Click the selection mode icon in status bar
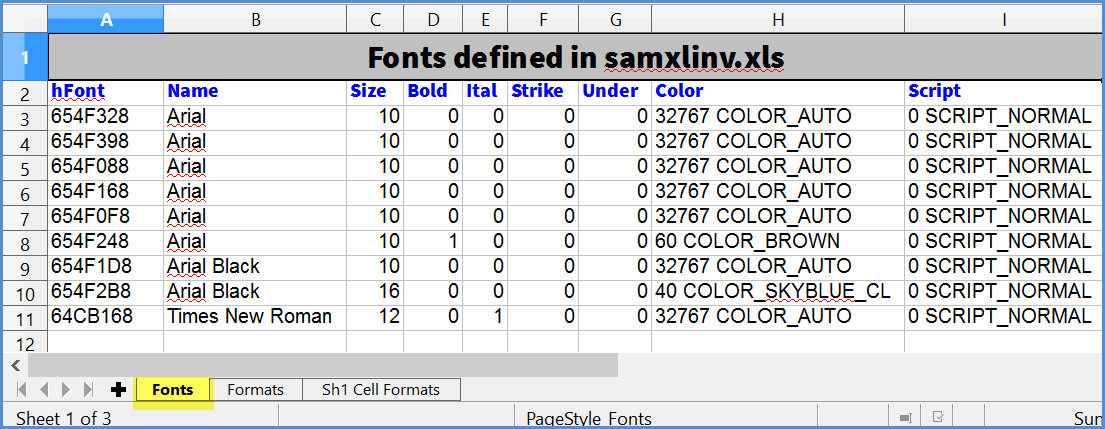Viewport: 1105px width, 429px height. [905, 418]
